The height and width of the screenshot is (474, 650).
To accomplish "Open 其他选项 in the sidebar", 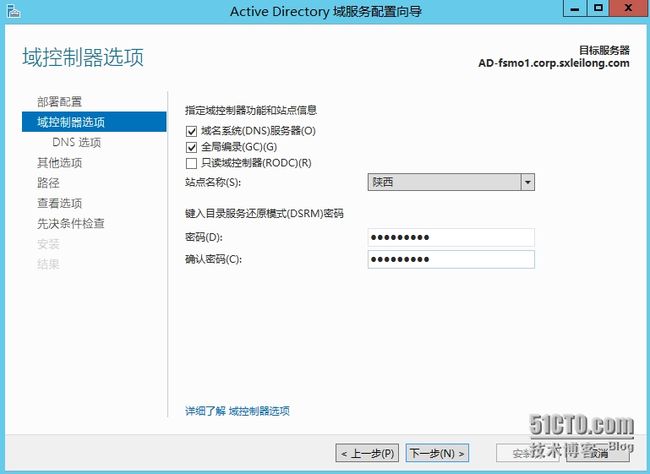I will click(x=59, y=163).
